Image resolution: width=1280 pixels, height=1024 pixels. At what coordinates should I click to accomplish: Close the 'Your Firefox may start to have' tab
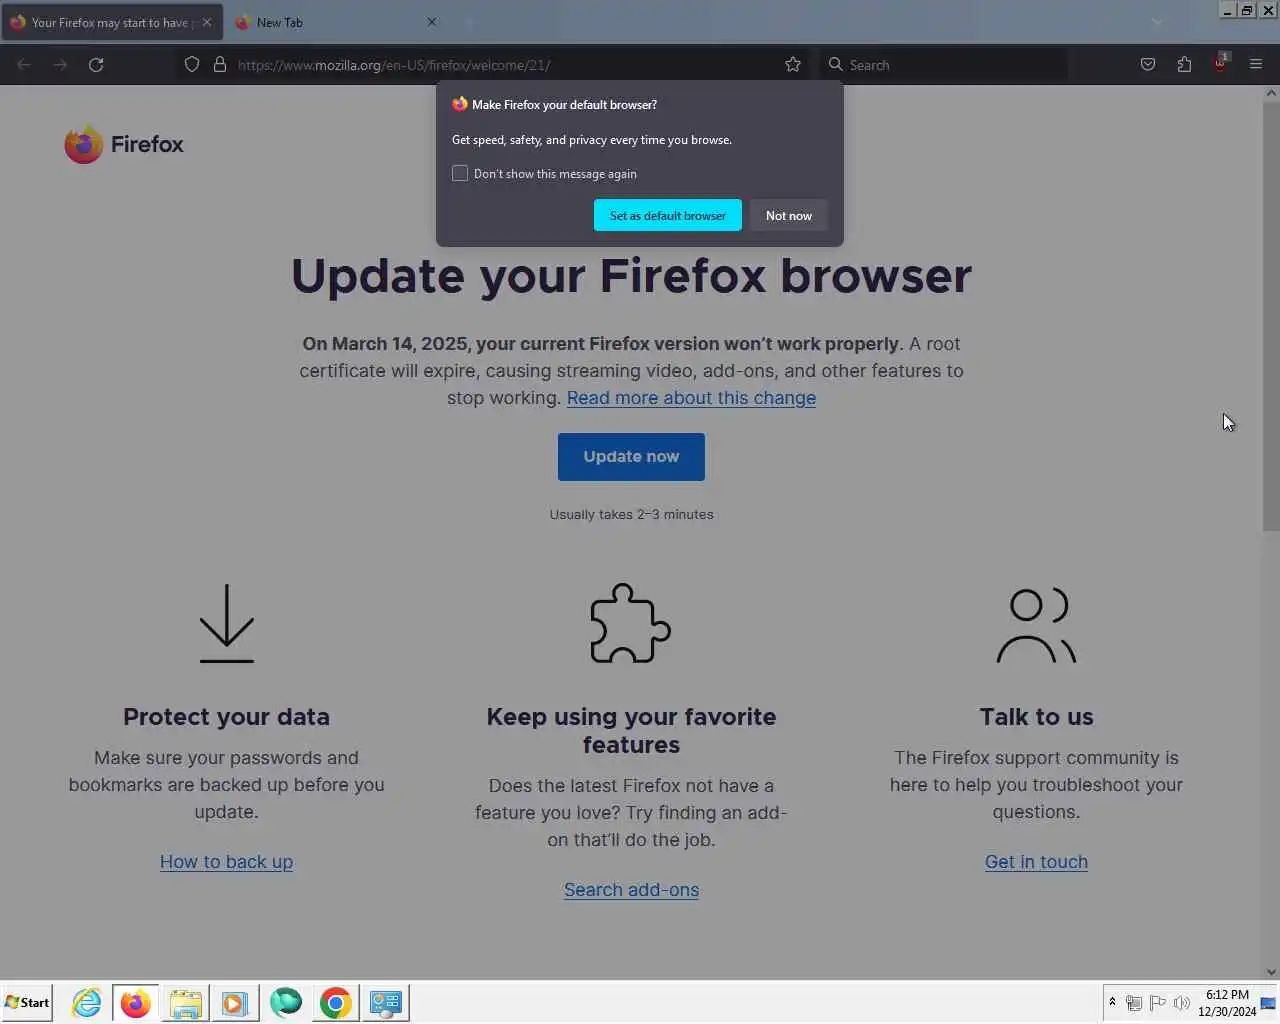[207, 22]
